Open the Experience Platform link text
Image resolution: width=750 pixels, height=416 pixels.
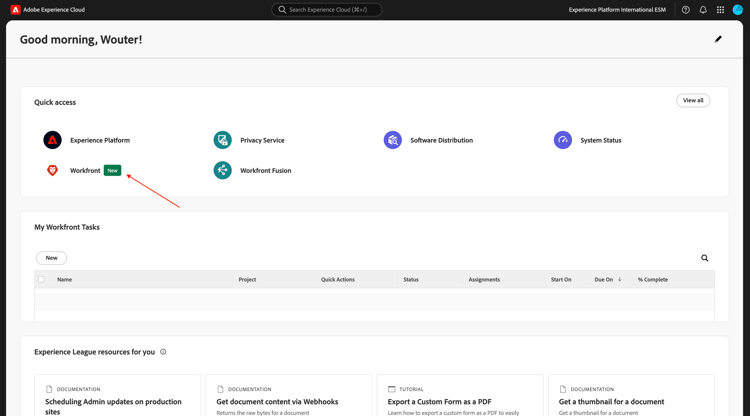click(x=100, y=140)
